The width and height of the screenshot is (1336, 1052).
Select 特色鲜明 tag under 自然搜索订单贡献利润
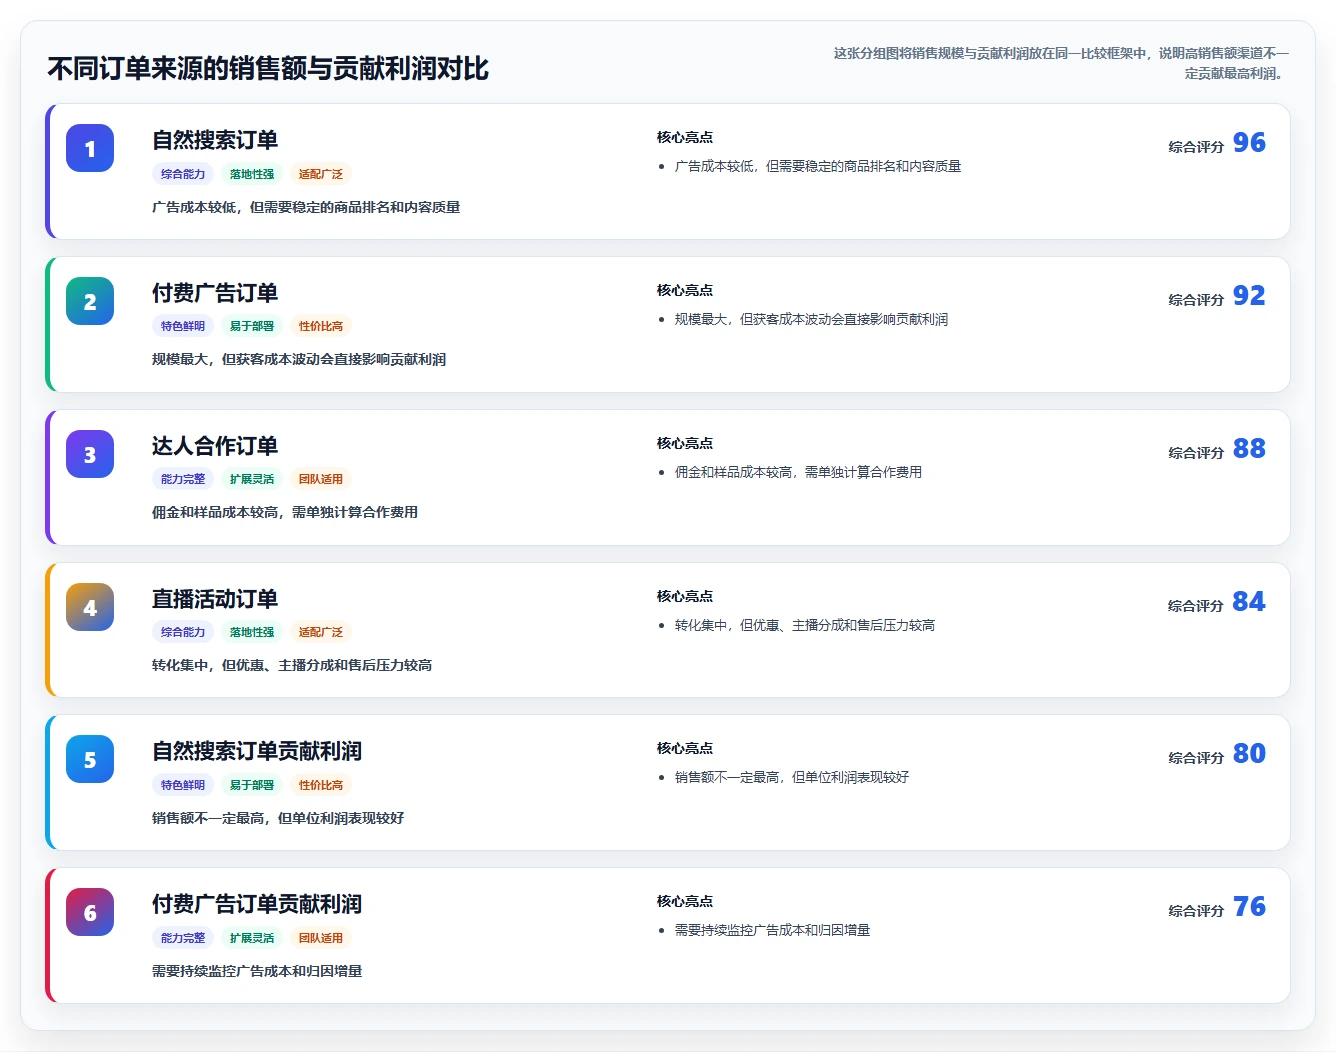point(183,785)
